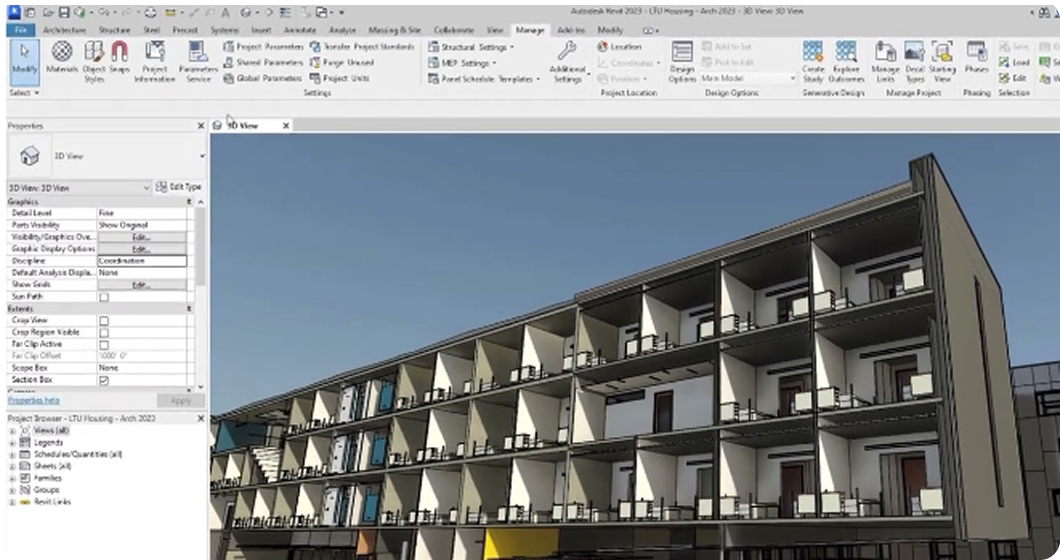
Task: Click Edit for Visibility/Graphics Overrides
Action: [x=141, y=237]
